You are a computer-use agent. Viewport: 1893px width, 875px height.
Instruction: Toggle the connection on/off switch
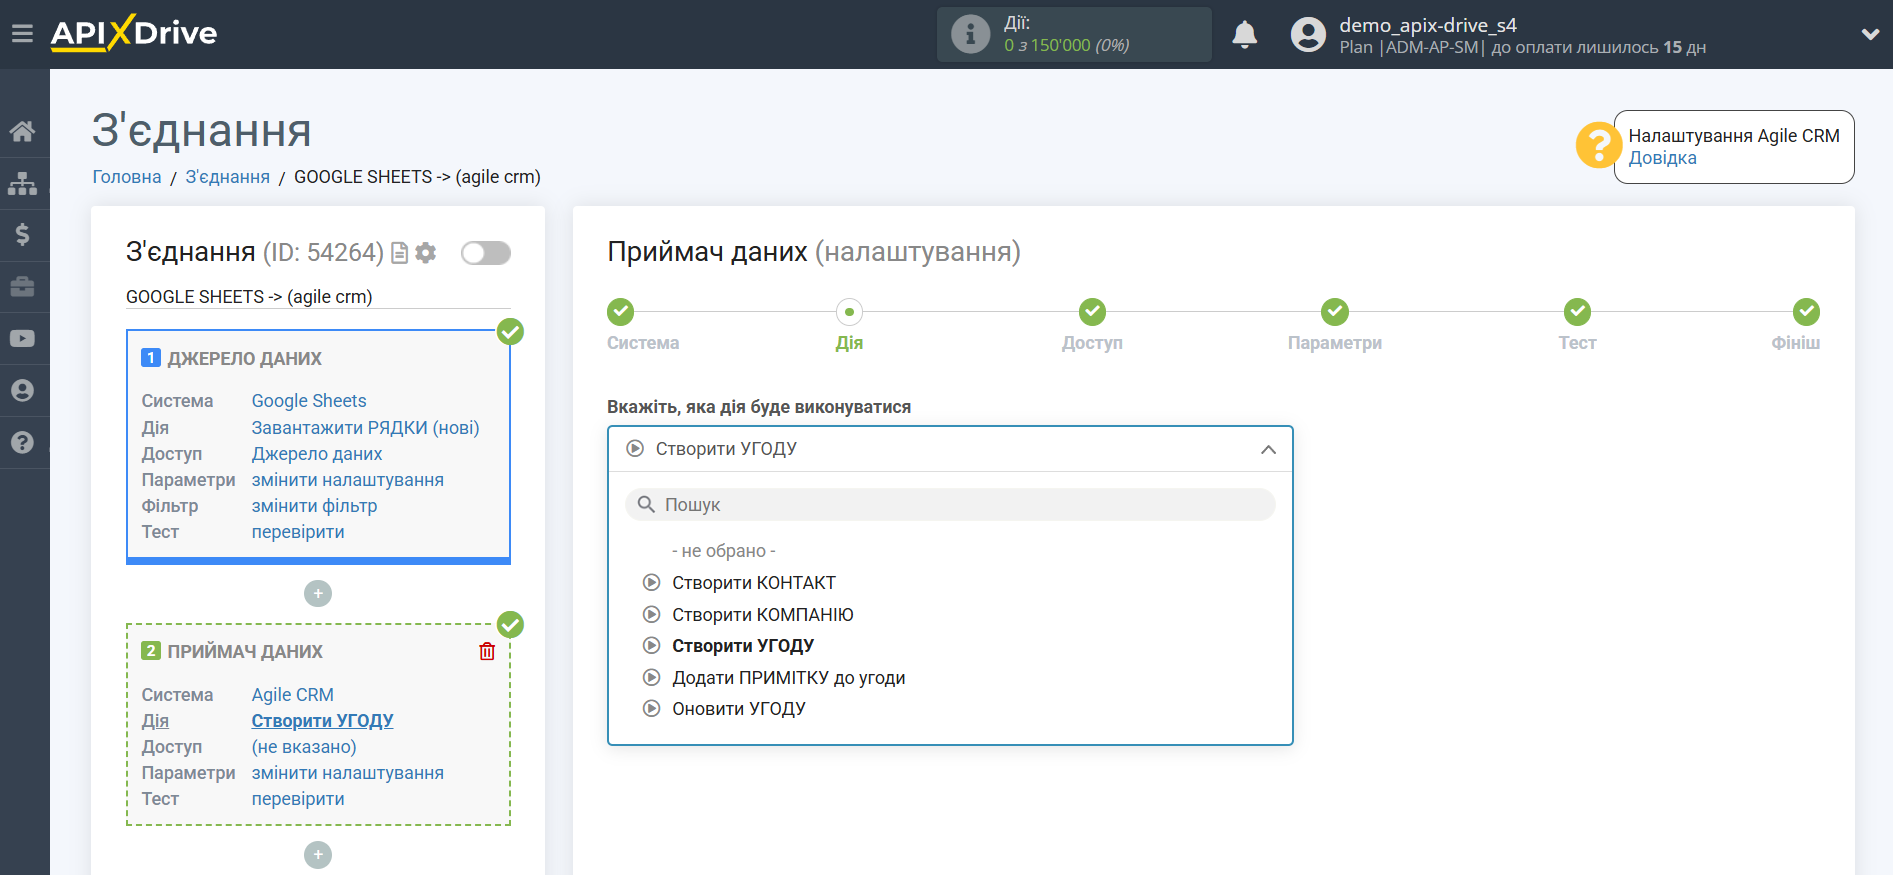click(486, 253)
